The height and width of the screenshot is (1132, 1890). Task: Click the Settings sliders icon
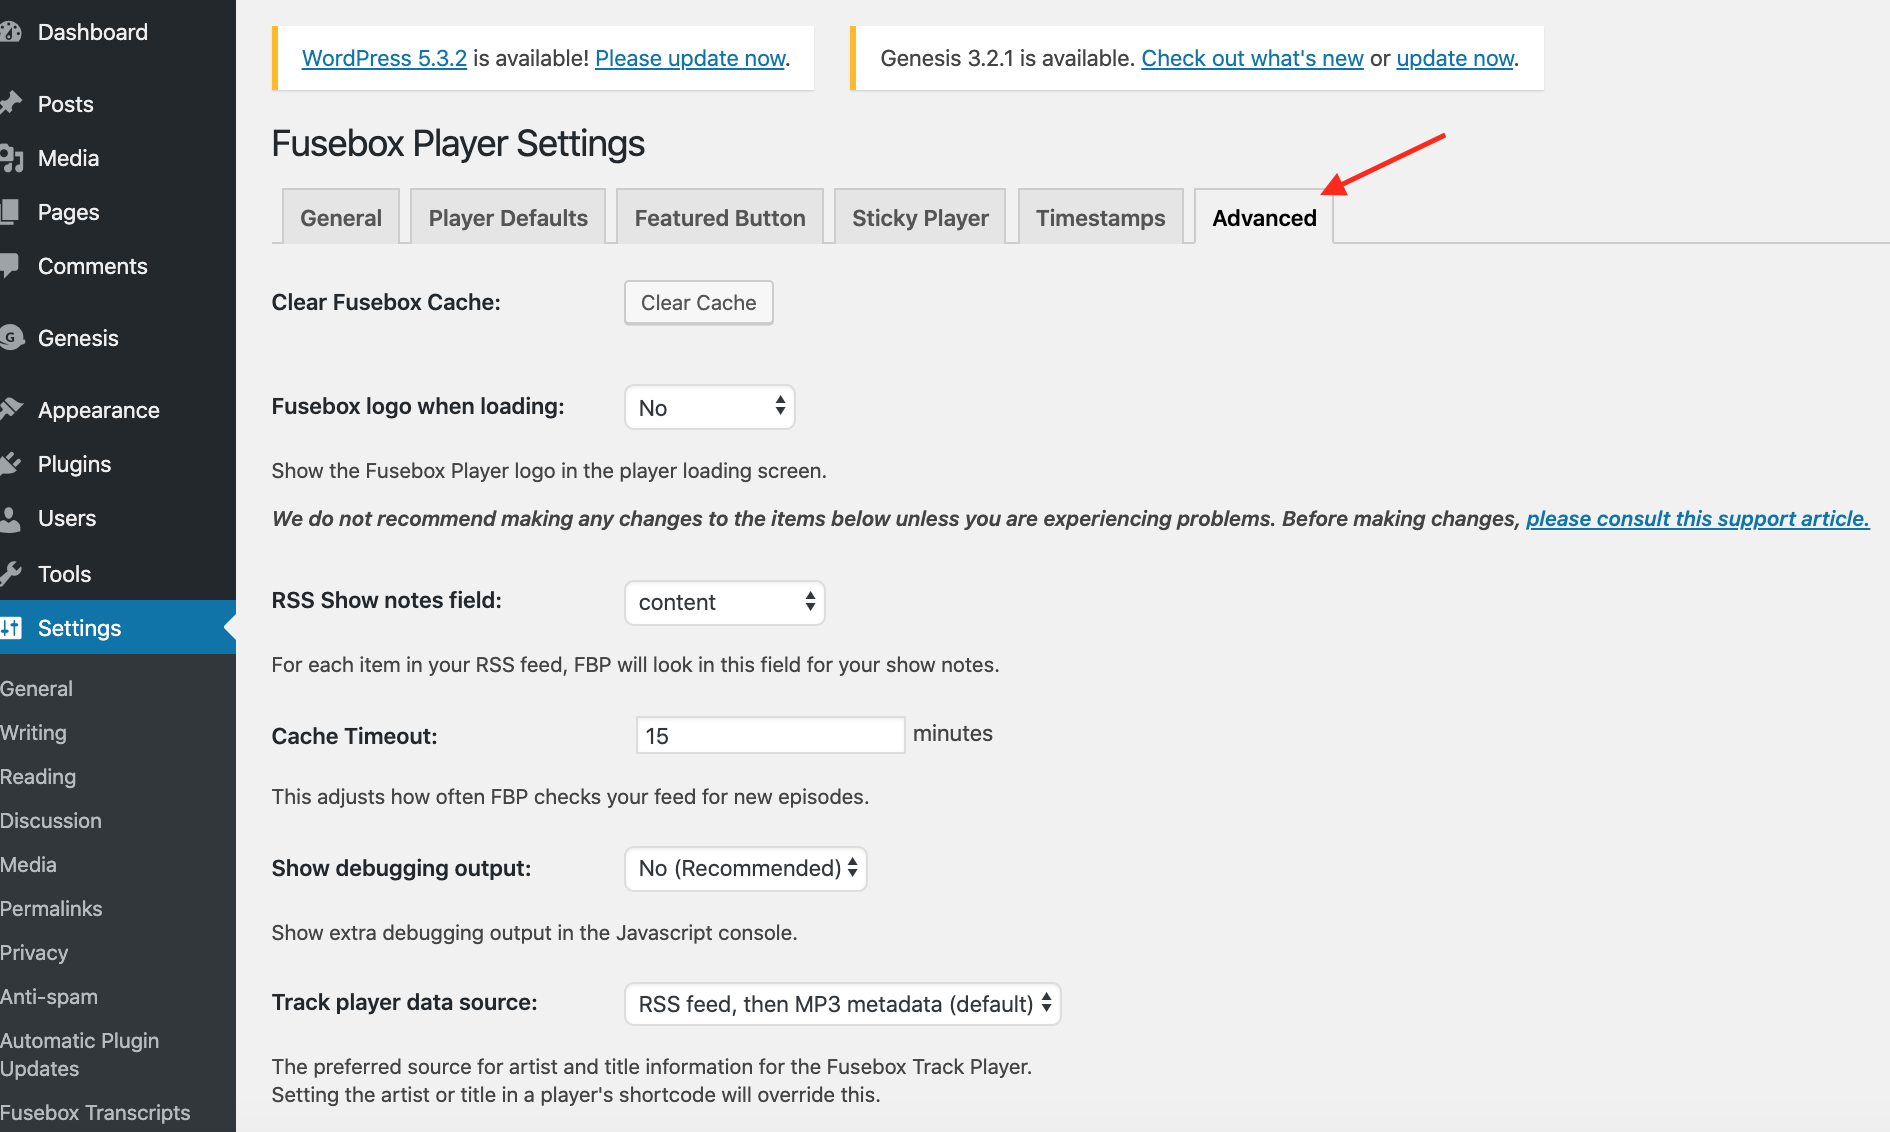(11, 628)
